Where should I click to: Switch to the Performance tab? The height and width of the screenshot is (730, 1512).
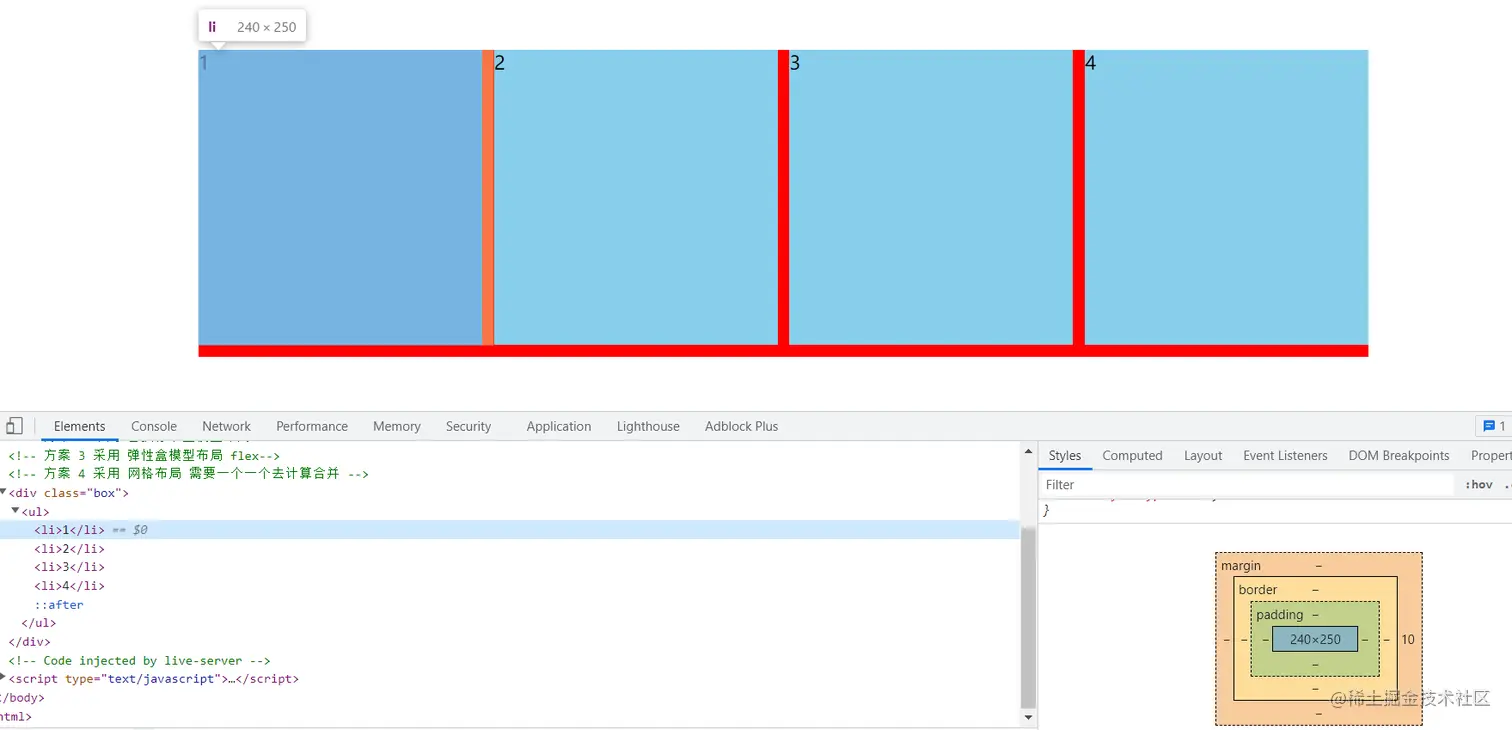pyautogui.click(x=312, y=426)
